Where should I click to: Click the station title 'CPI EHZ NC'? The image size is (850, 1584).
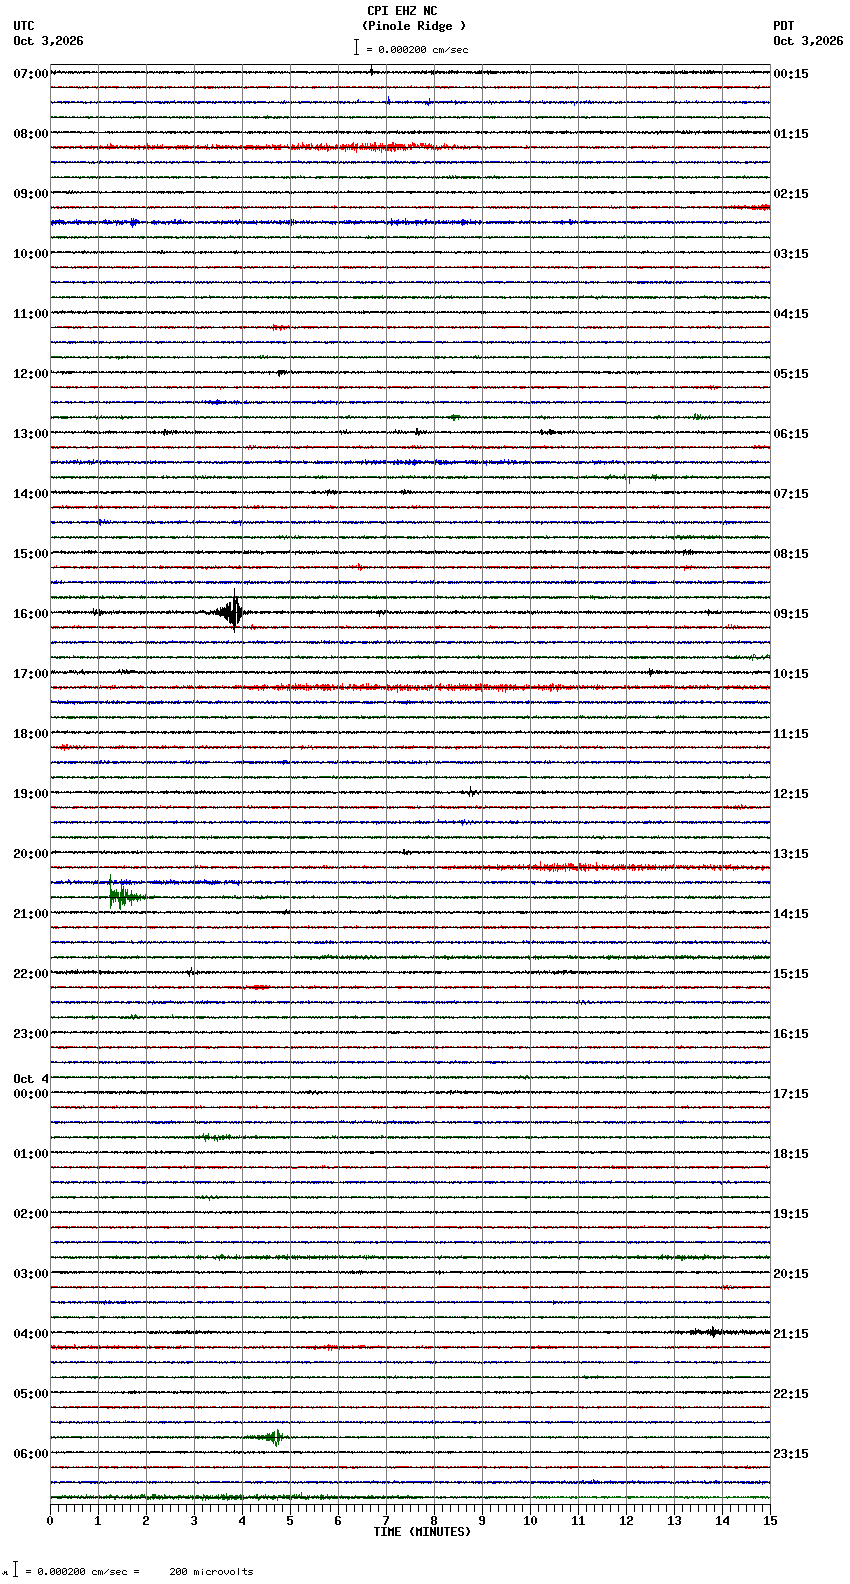(402, 11)
